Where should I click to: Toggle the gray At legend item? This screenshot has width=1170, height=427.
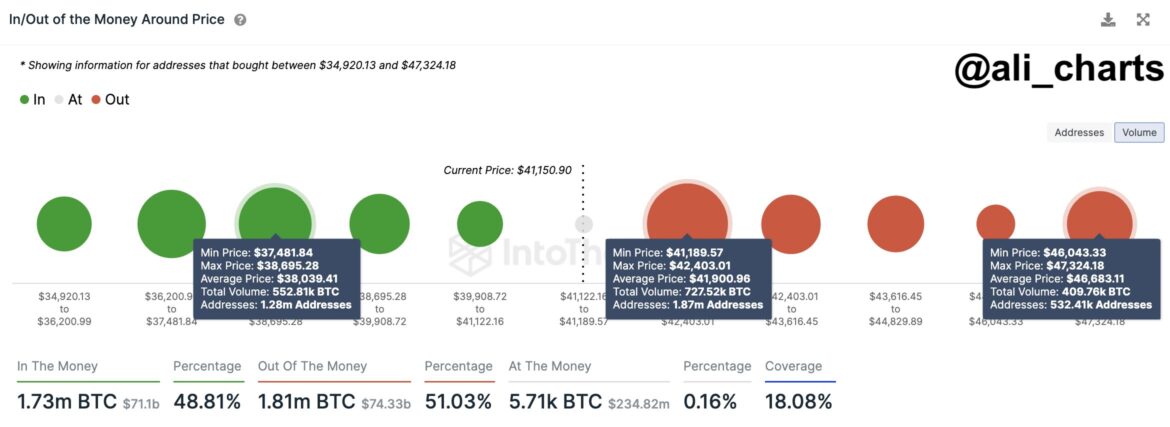click(68, 99)
